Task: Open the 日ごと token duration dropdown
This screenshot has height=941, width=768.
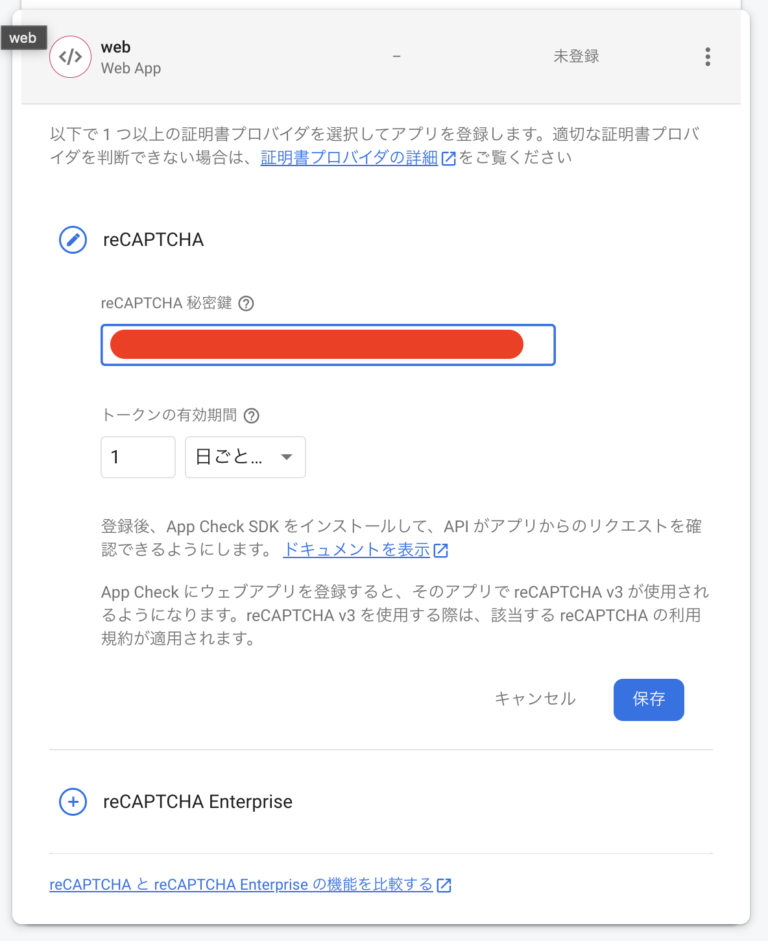Action: [245, 457]
